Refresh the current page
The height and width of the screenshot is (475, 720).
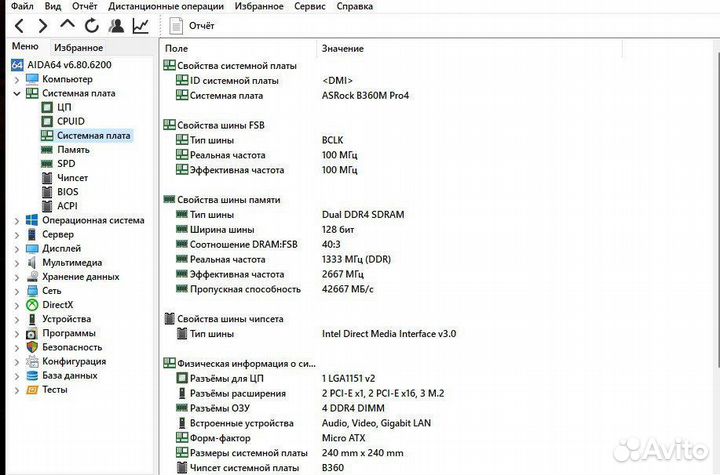coord(92,26)
